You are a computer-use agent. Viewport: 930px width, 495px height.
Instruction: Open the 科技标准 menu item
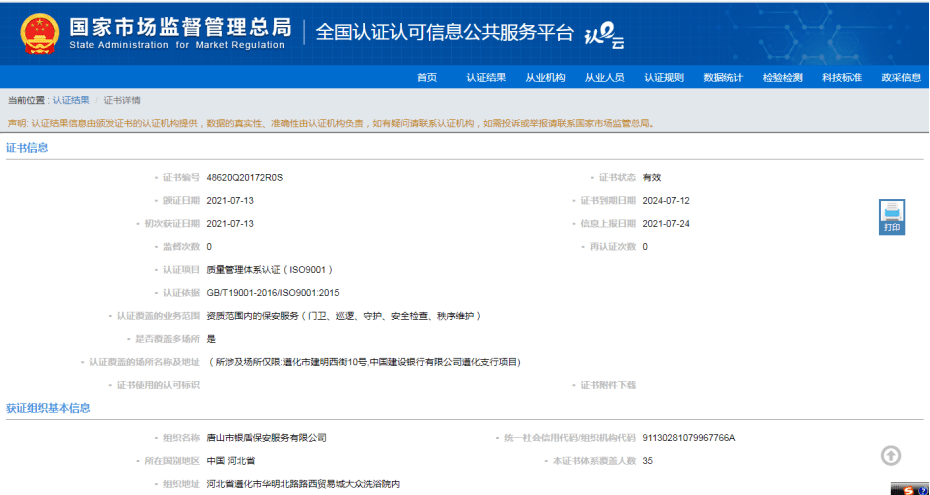[x=842, y=78]
